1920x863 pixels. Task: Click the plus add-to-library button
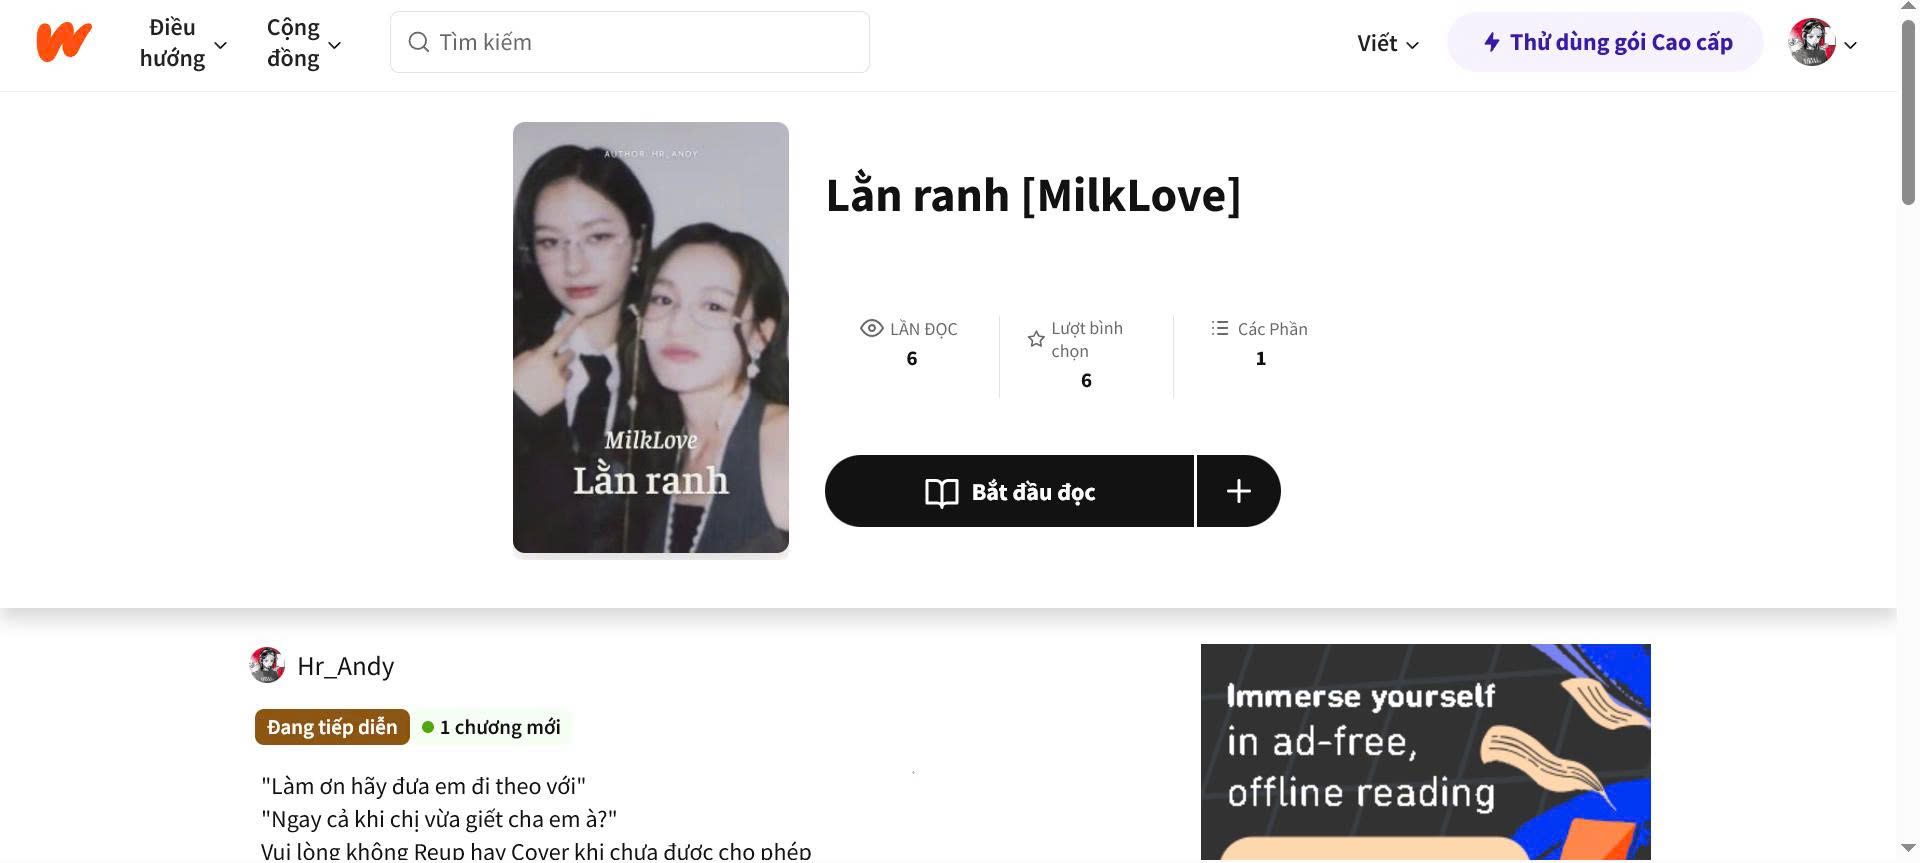1239,491
